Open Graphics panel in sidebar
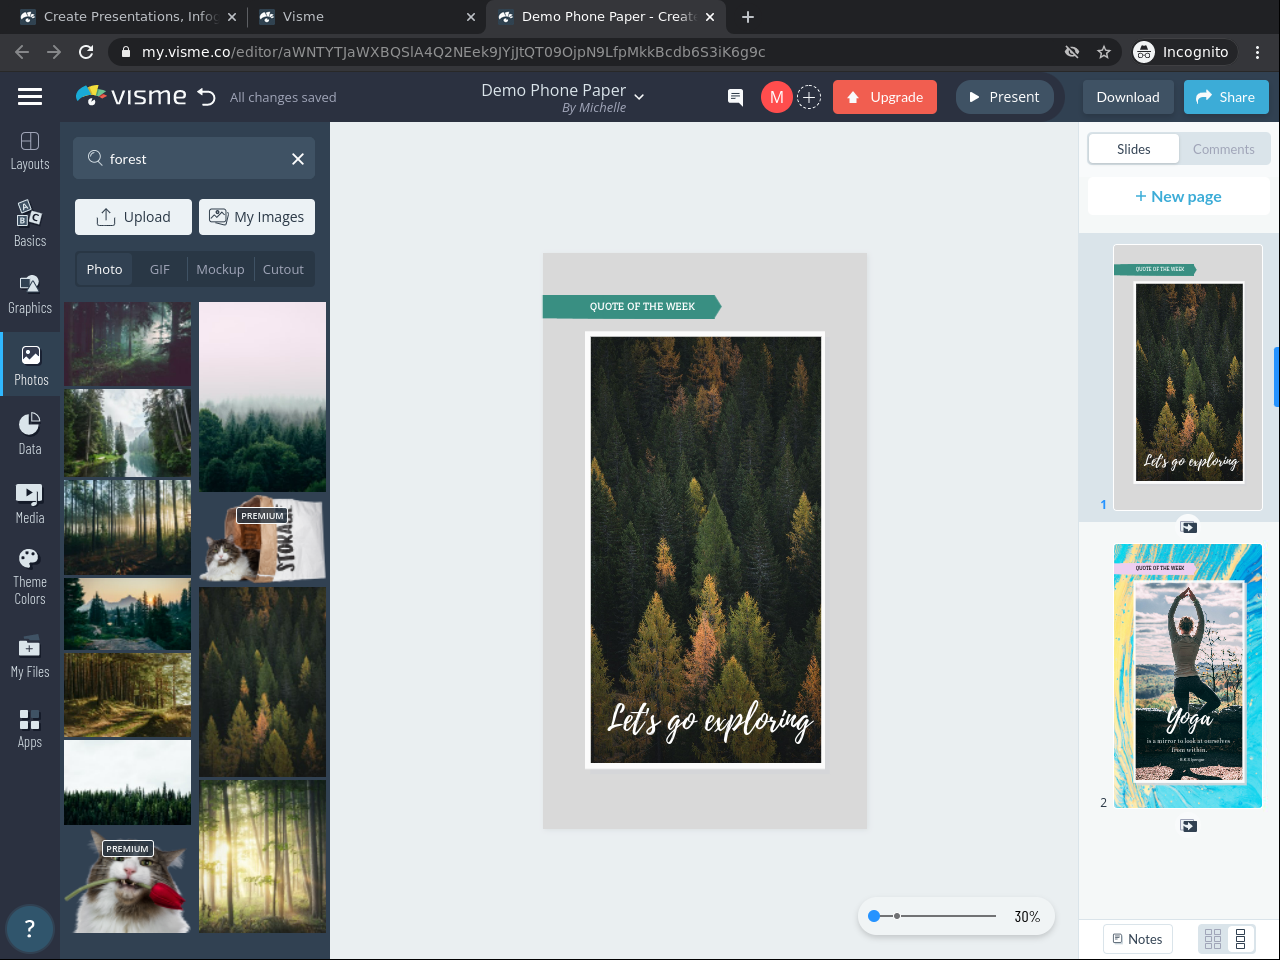 click(30, 295)
